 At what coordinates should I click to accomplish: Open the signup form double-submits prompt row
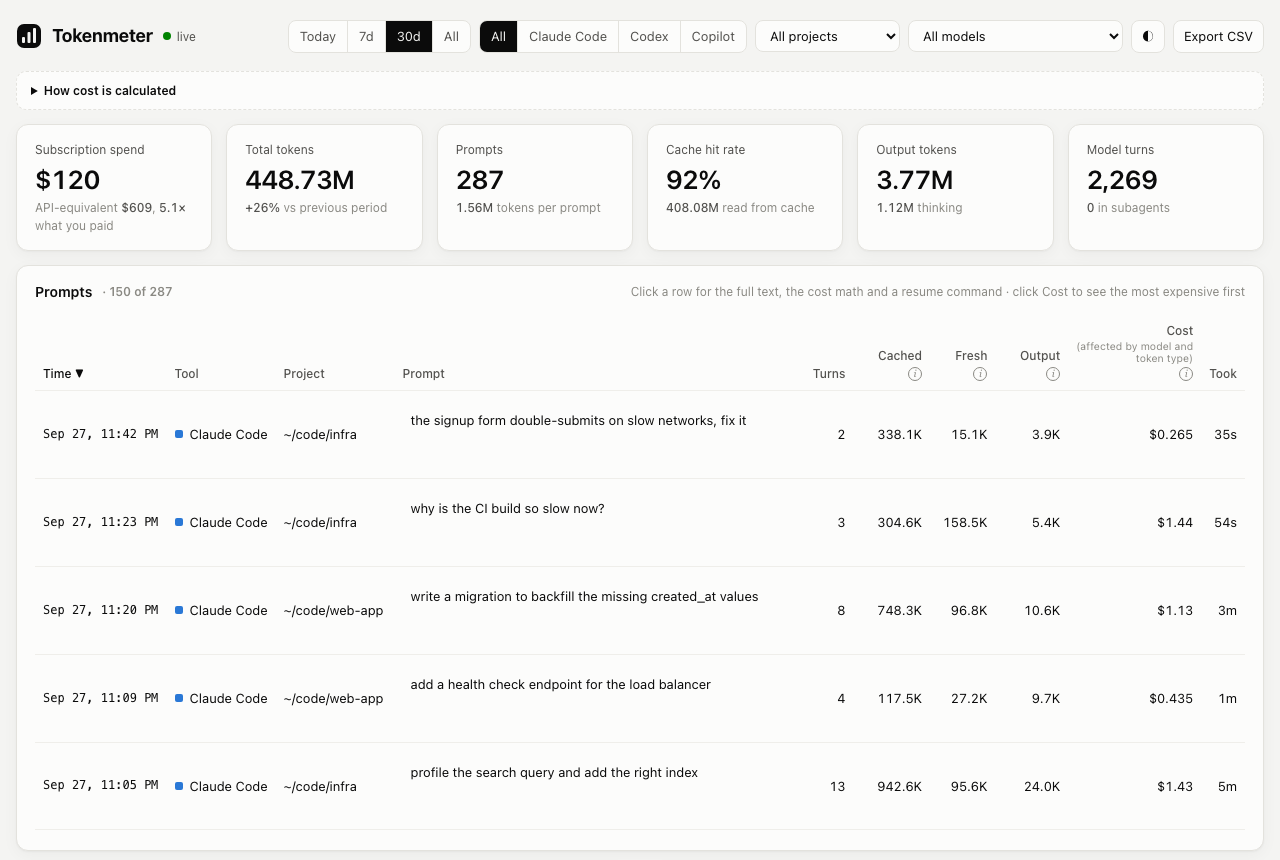point(640,434)
